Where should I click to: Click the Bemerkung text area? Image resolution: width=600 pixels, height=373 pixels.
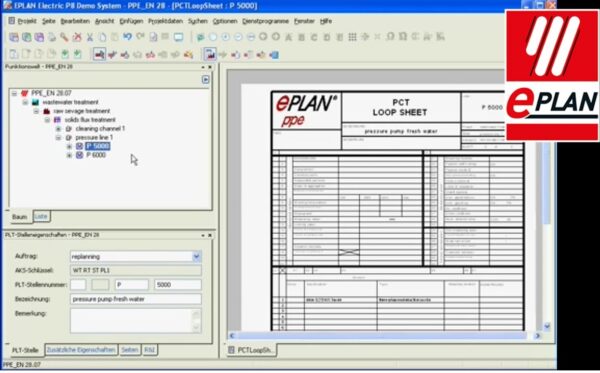(x=135, y=321)
